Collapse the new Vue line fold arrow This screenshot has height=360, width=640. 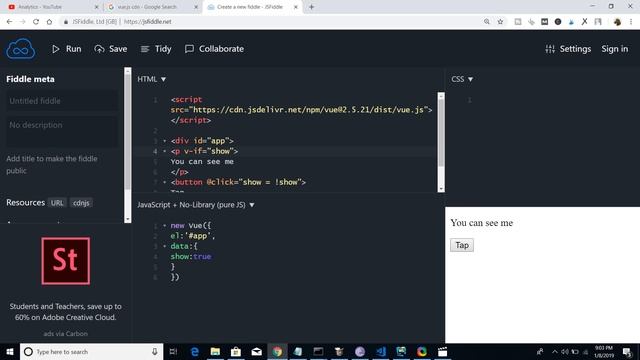pos(164,225)
